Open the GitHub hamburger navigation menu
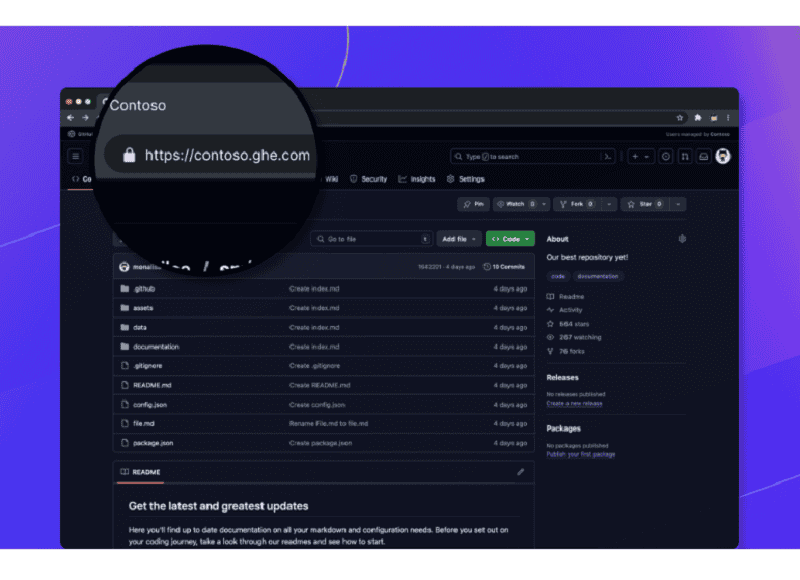 click(76, 156)
